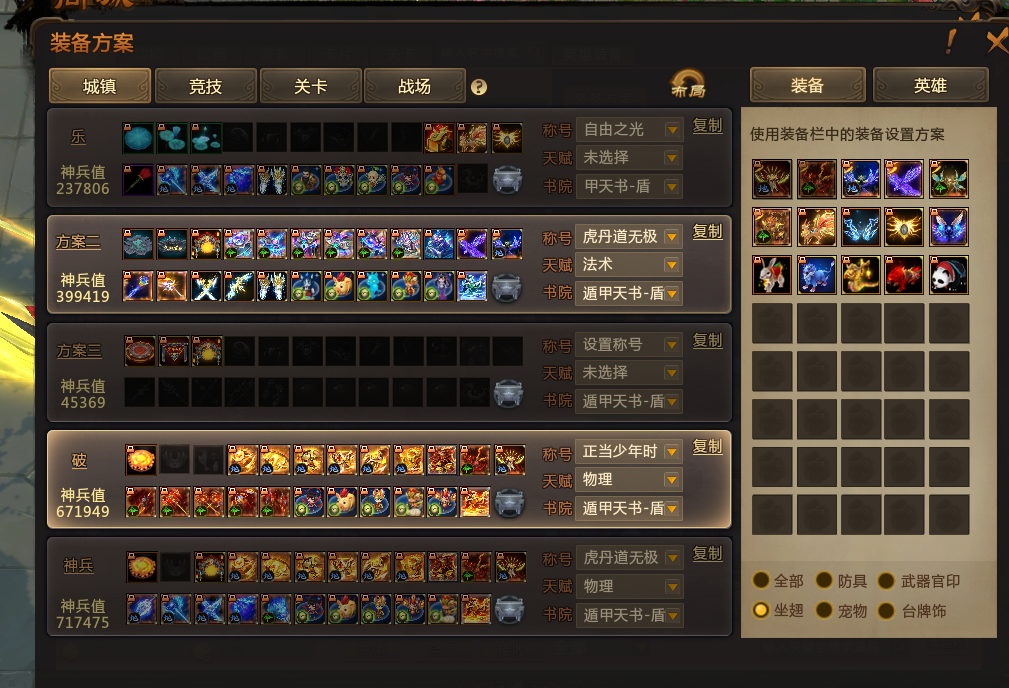Click the helmet icon in 方案二 row
Image resolution: width=1009 pixels, height=688 pixels.
[507, 287]
